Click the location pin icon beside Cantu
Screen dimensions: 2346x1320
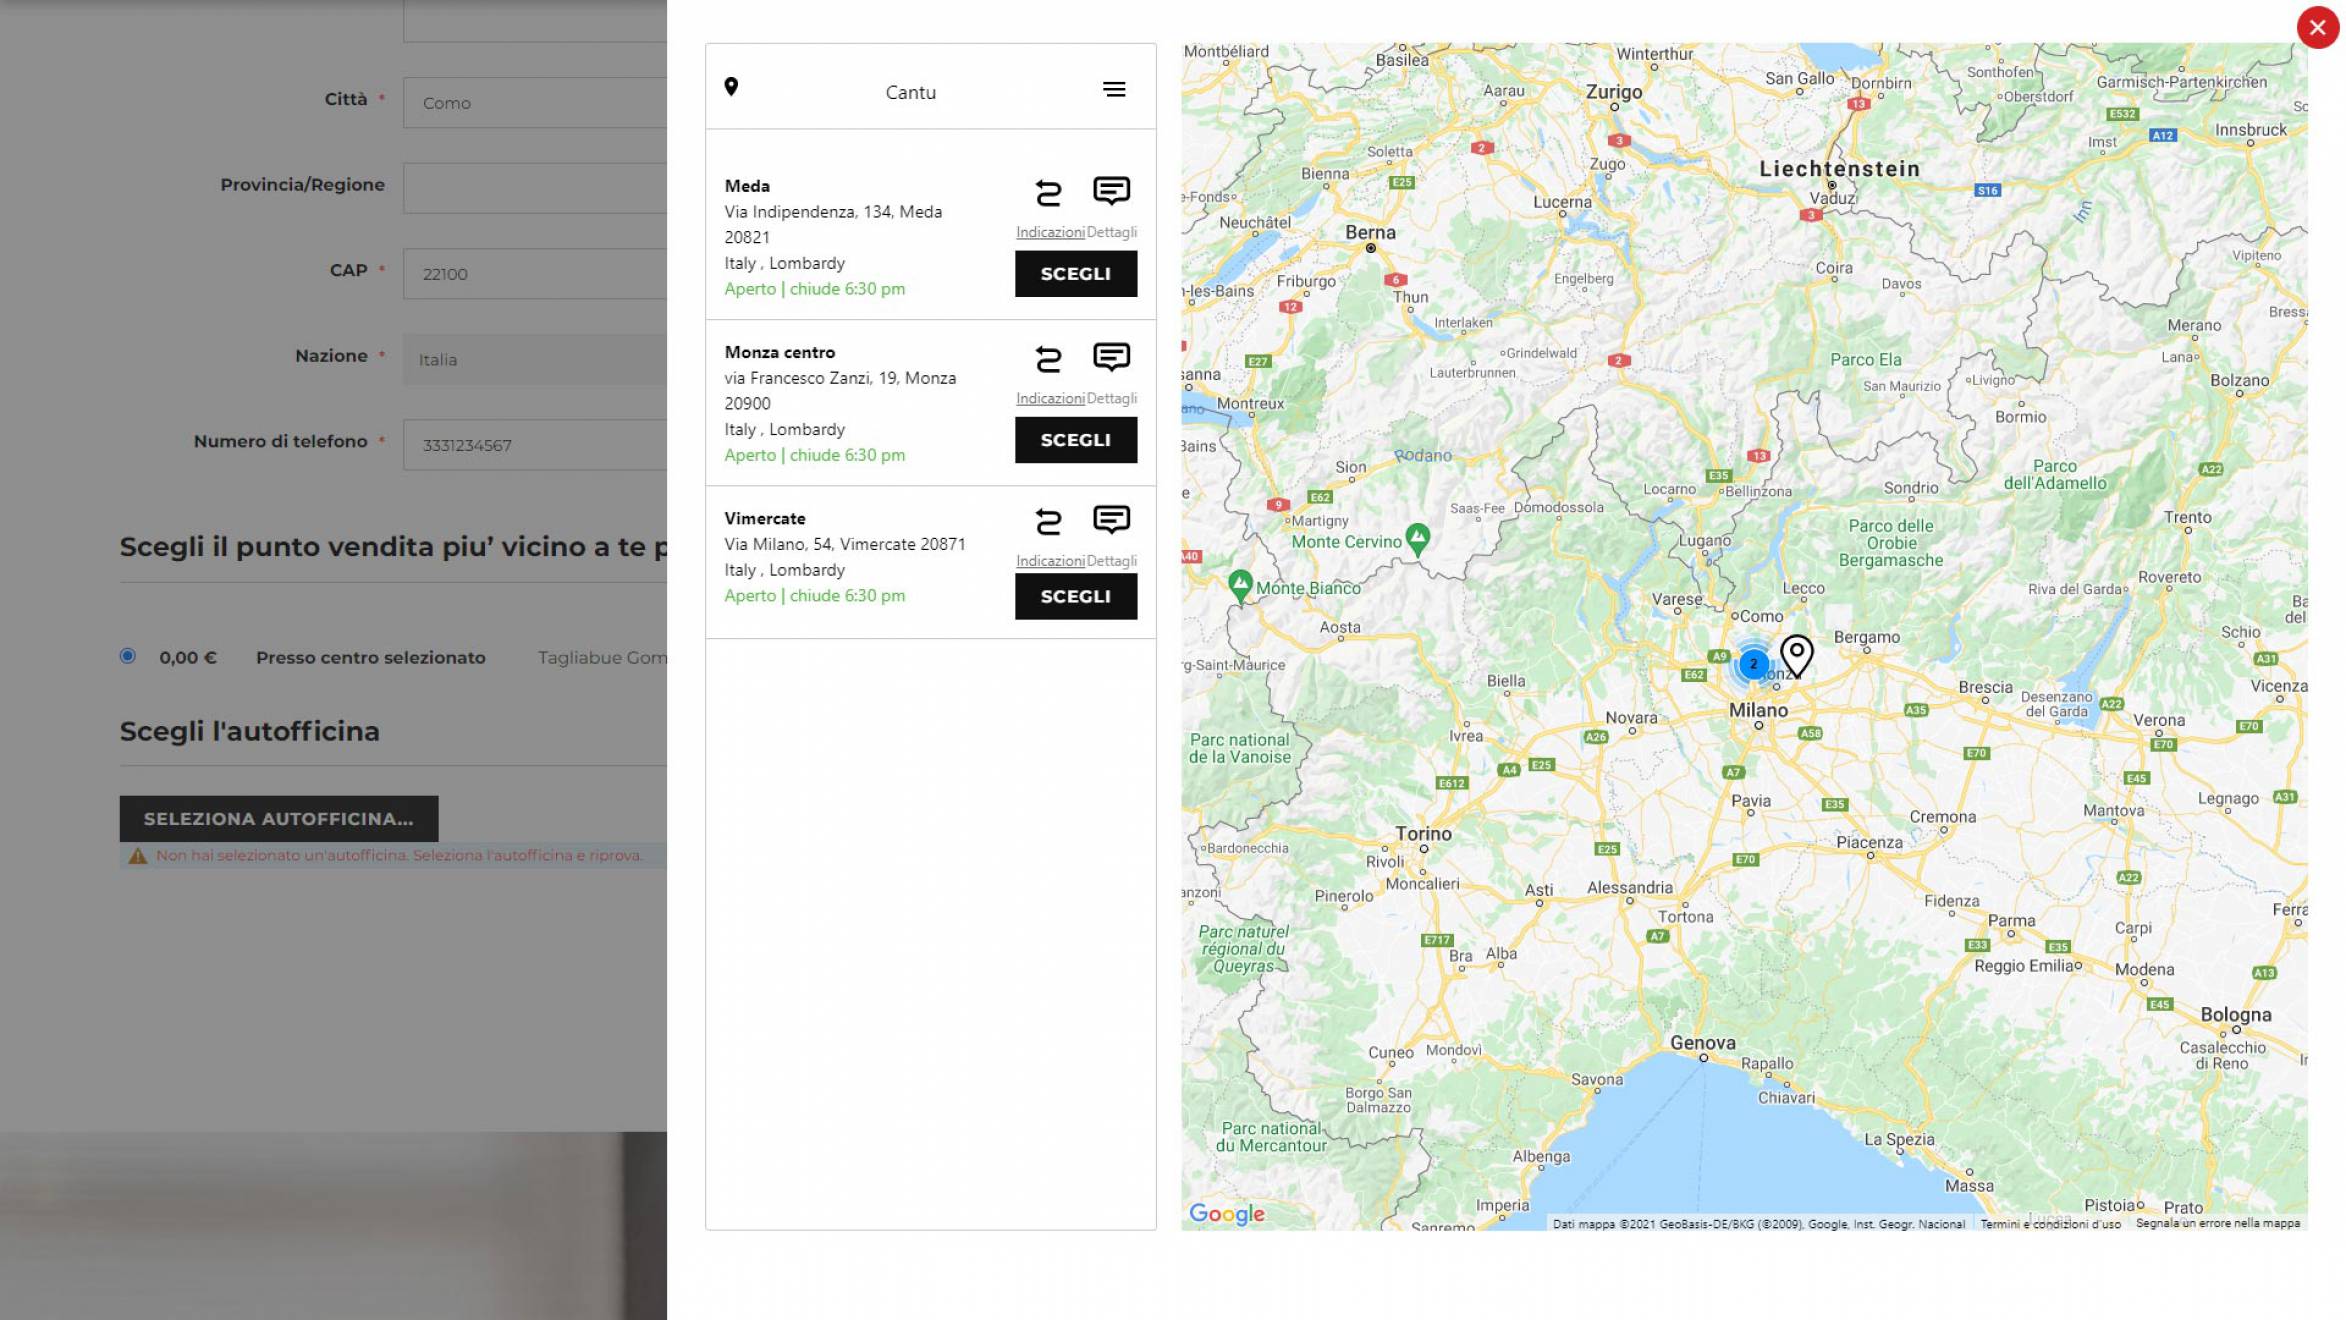pyautogui.click(x=731, y=87)
